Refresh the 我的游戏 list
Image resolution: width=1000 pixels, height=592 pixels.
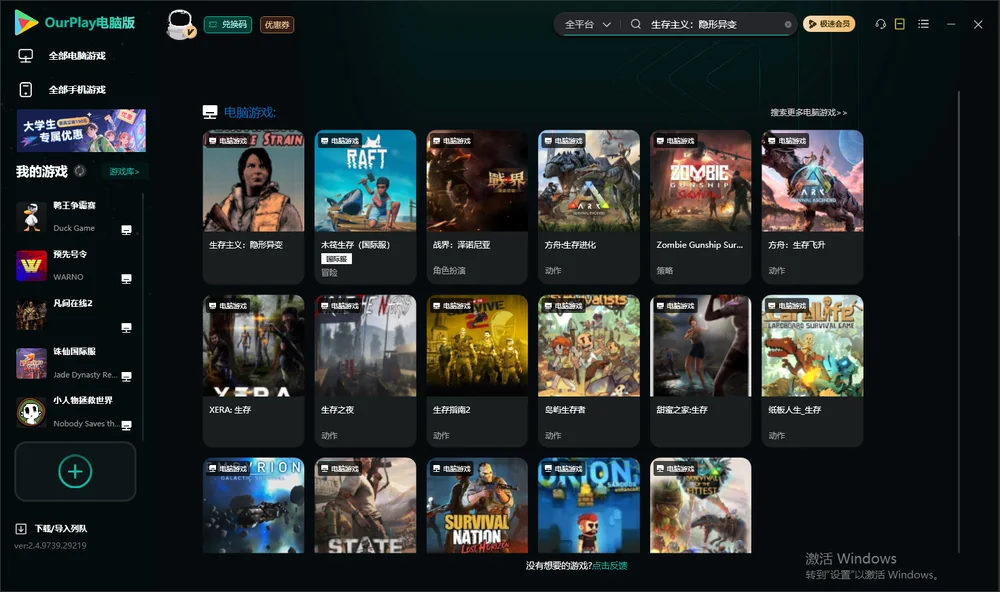[x=80, y=171]
